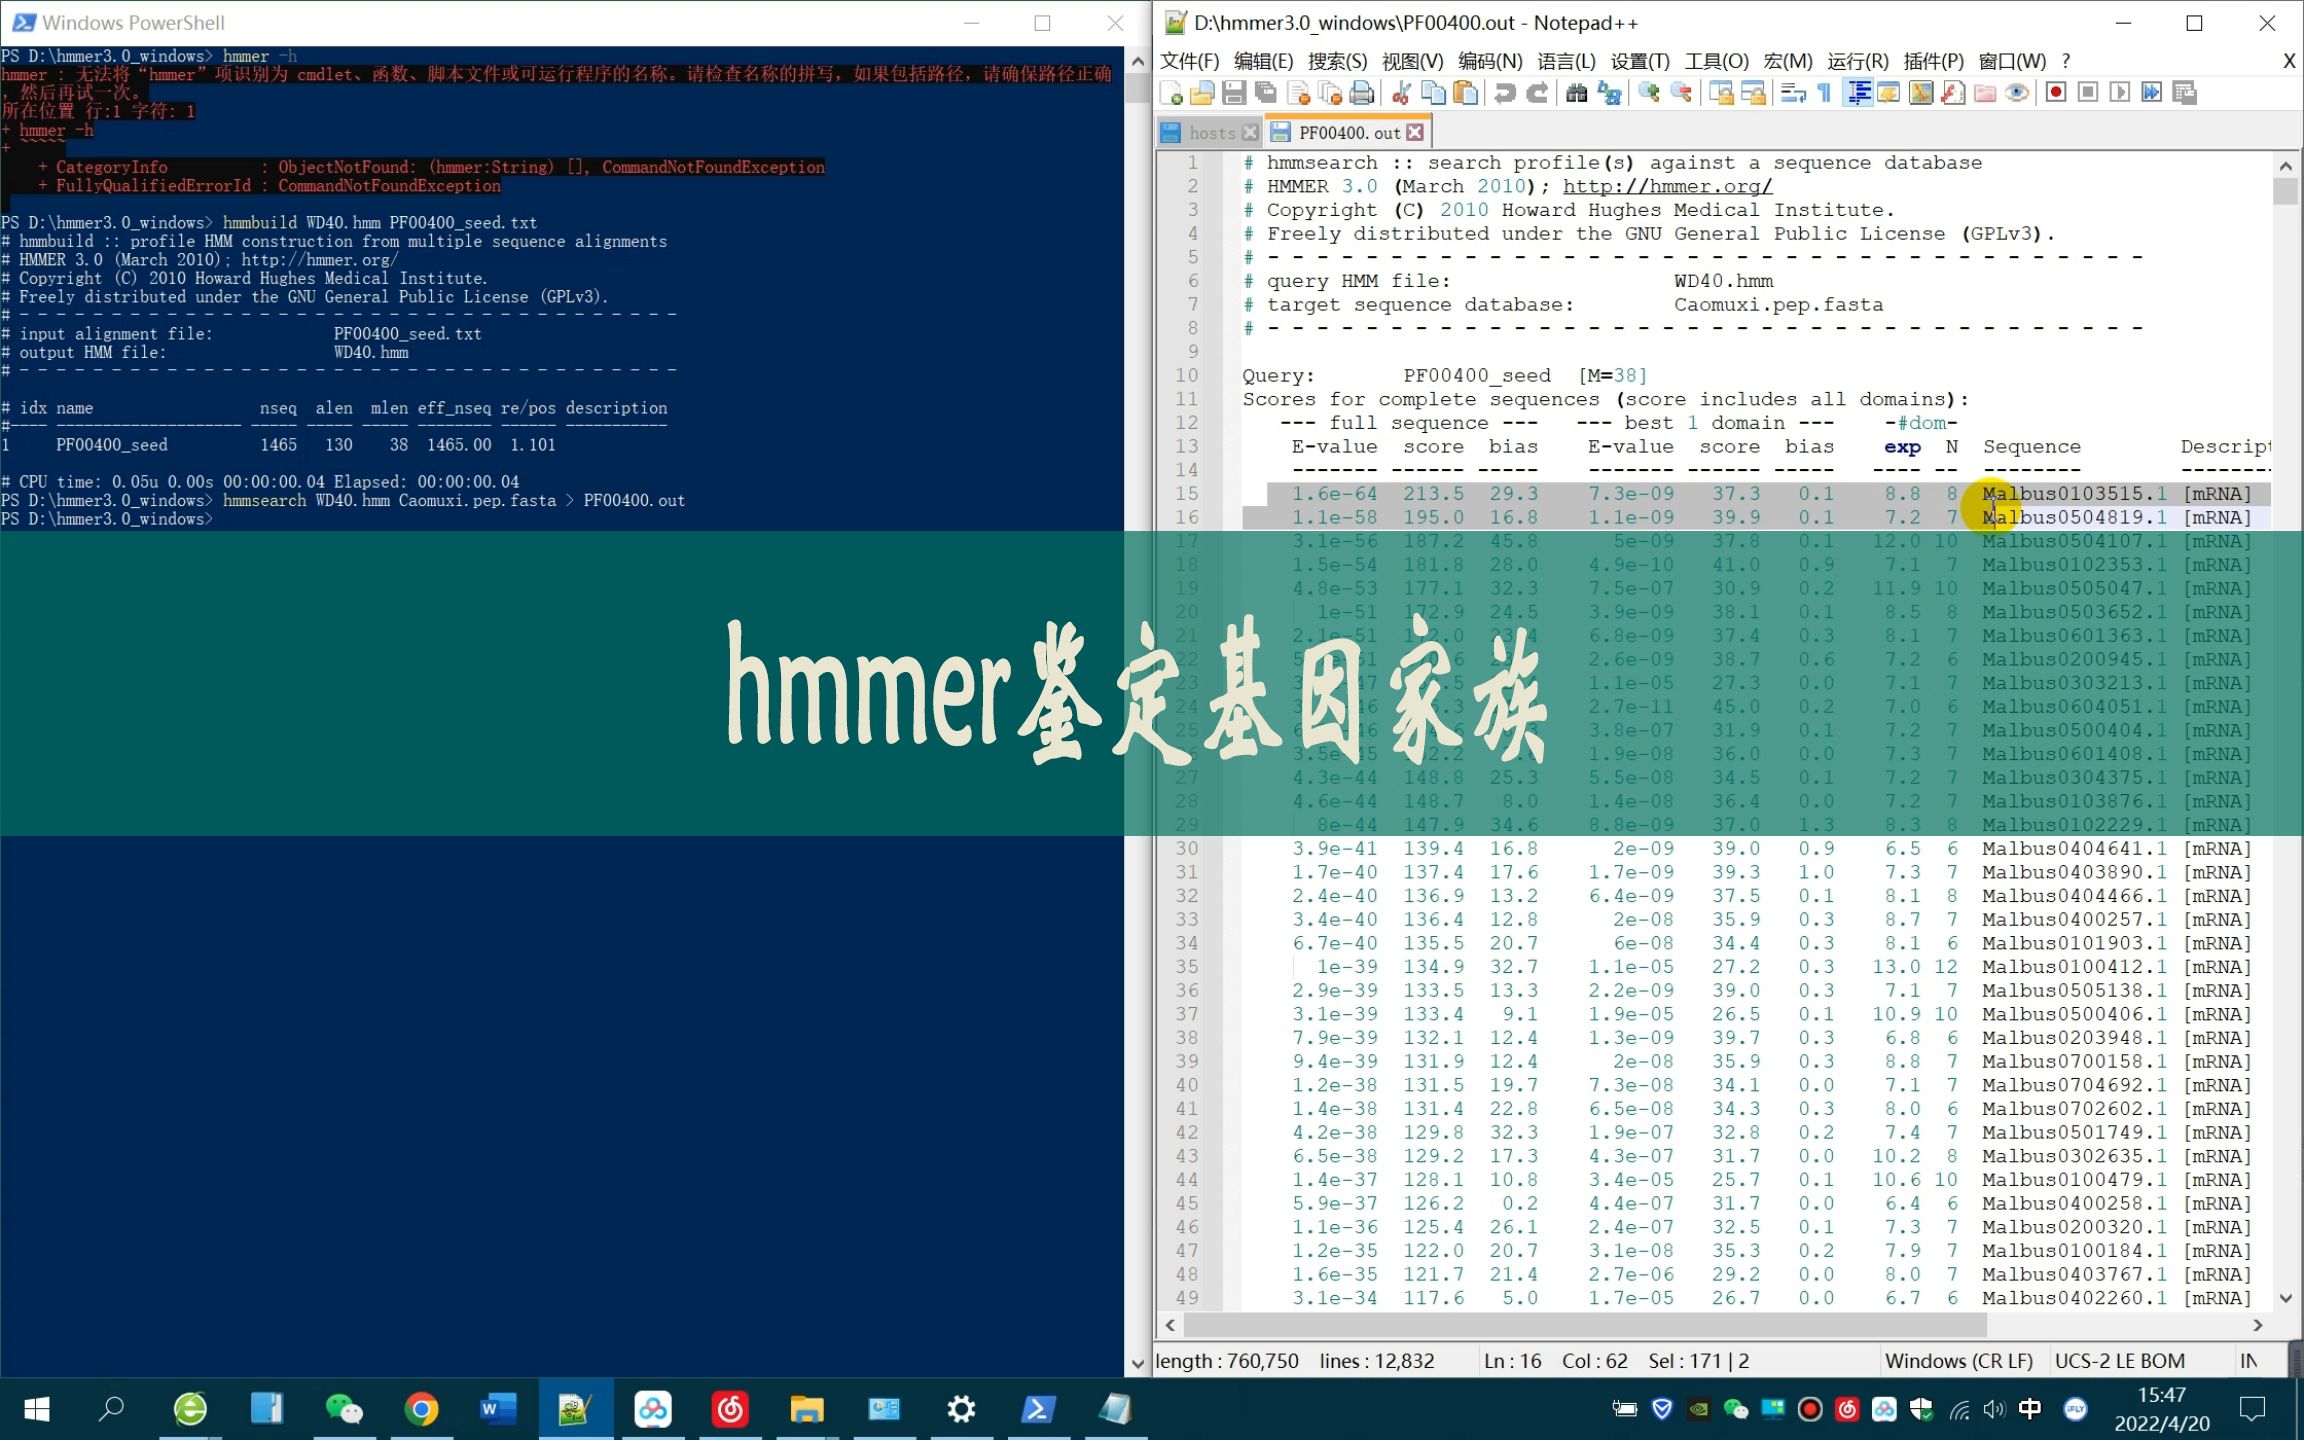This screenshot has width=2304, height=1440.
Task: Toggle the Indent guide toolbar button
Action: tap(1859, 93)
